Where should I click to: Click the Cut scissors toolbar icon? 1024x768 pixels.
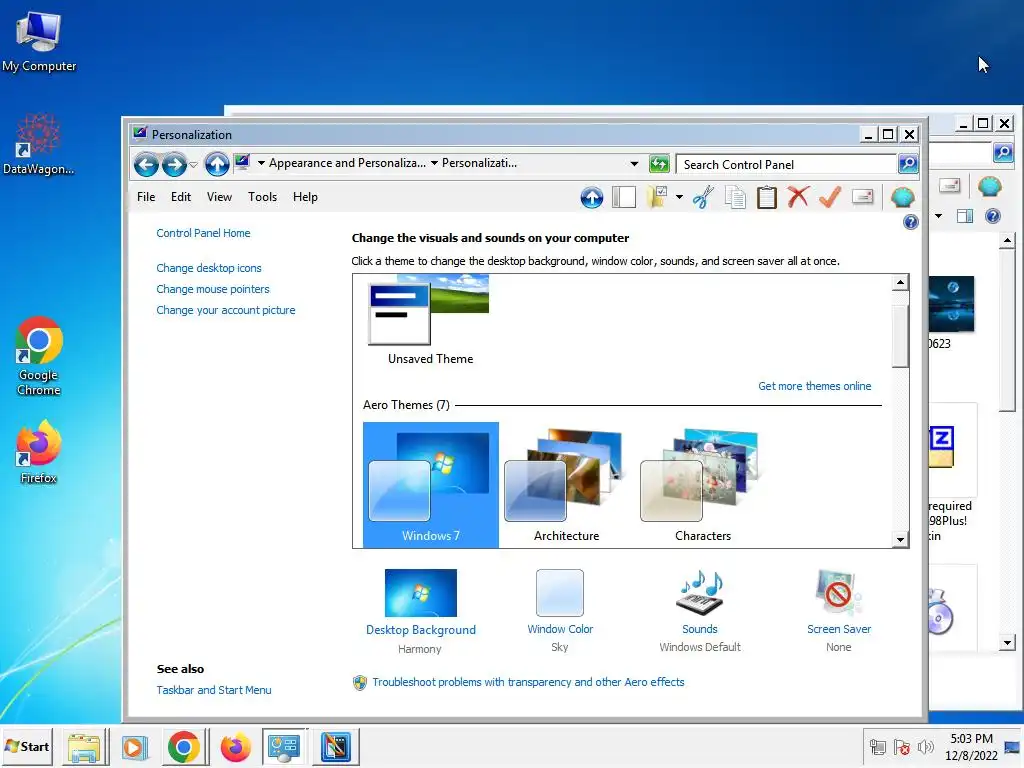click(x=703, y=197)
